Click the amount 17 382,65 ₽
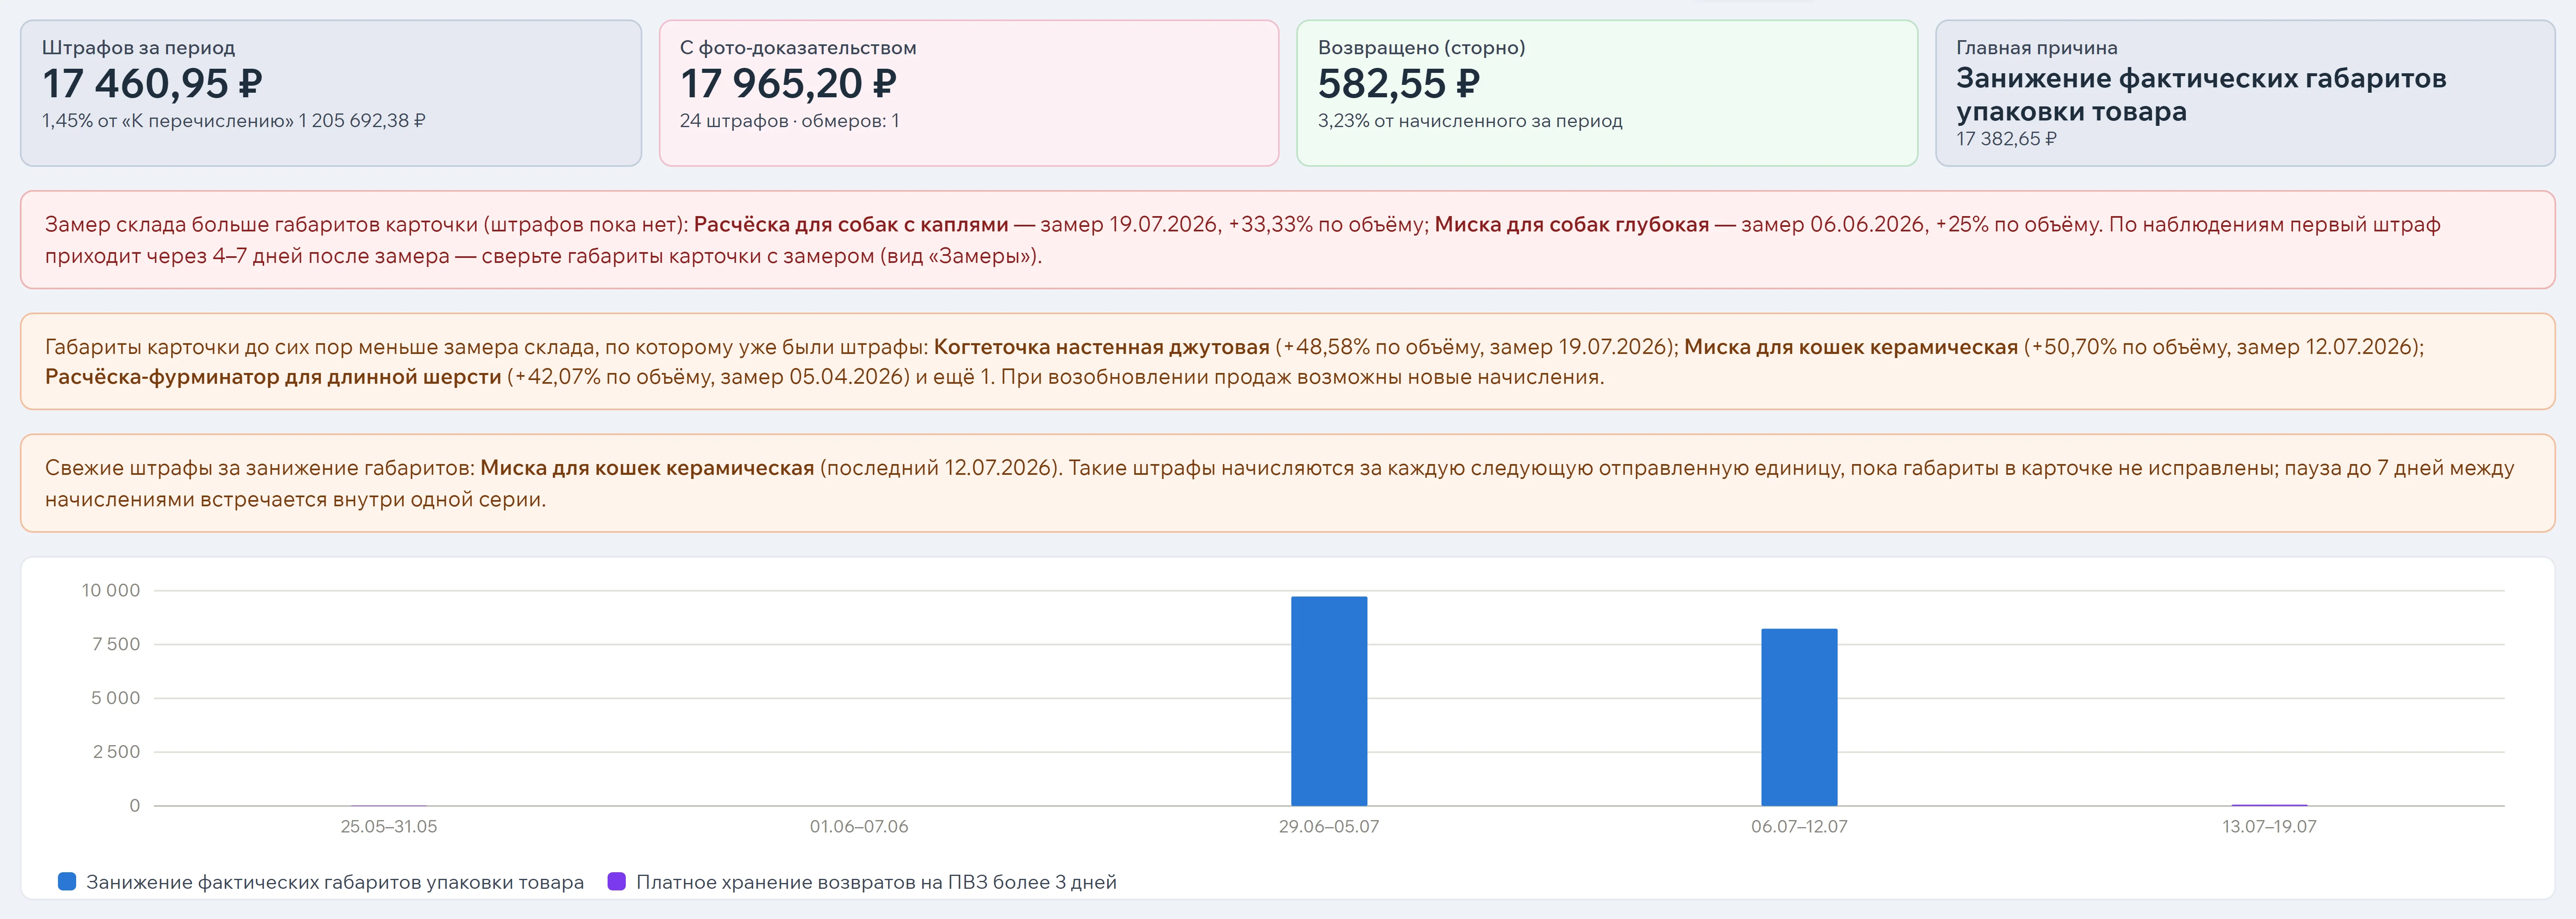Screen dimensions: 2576x919 tap(2006, 139)
